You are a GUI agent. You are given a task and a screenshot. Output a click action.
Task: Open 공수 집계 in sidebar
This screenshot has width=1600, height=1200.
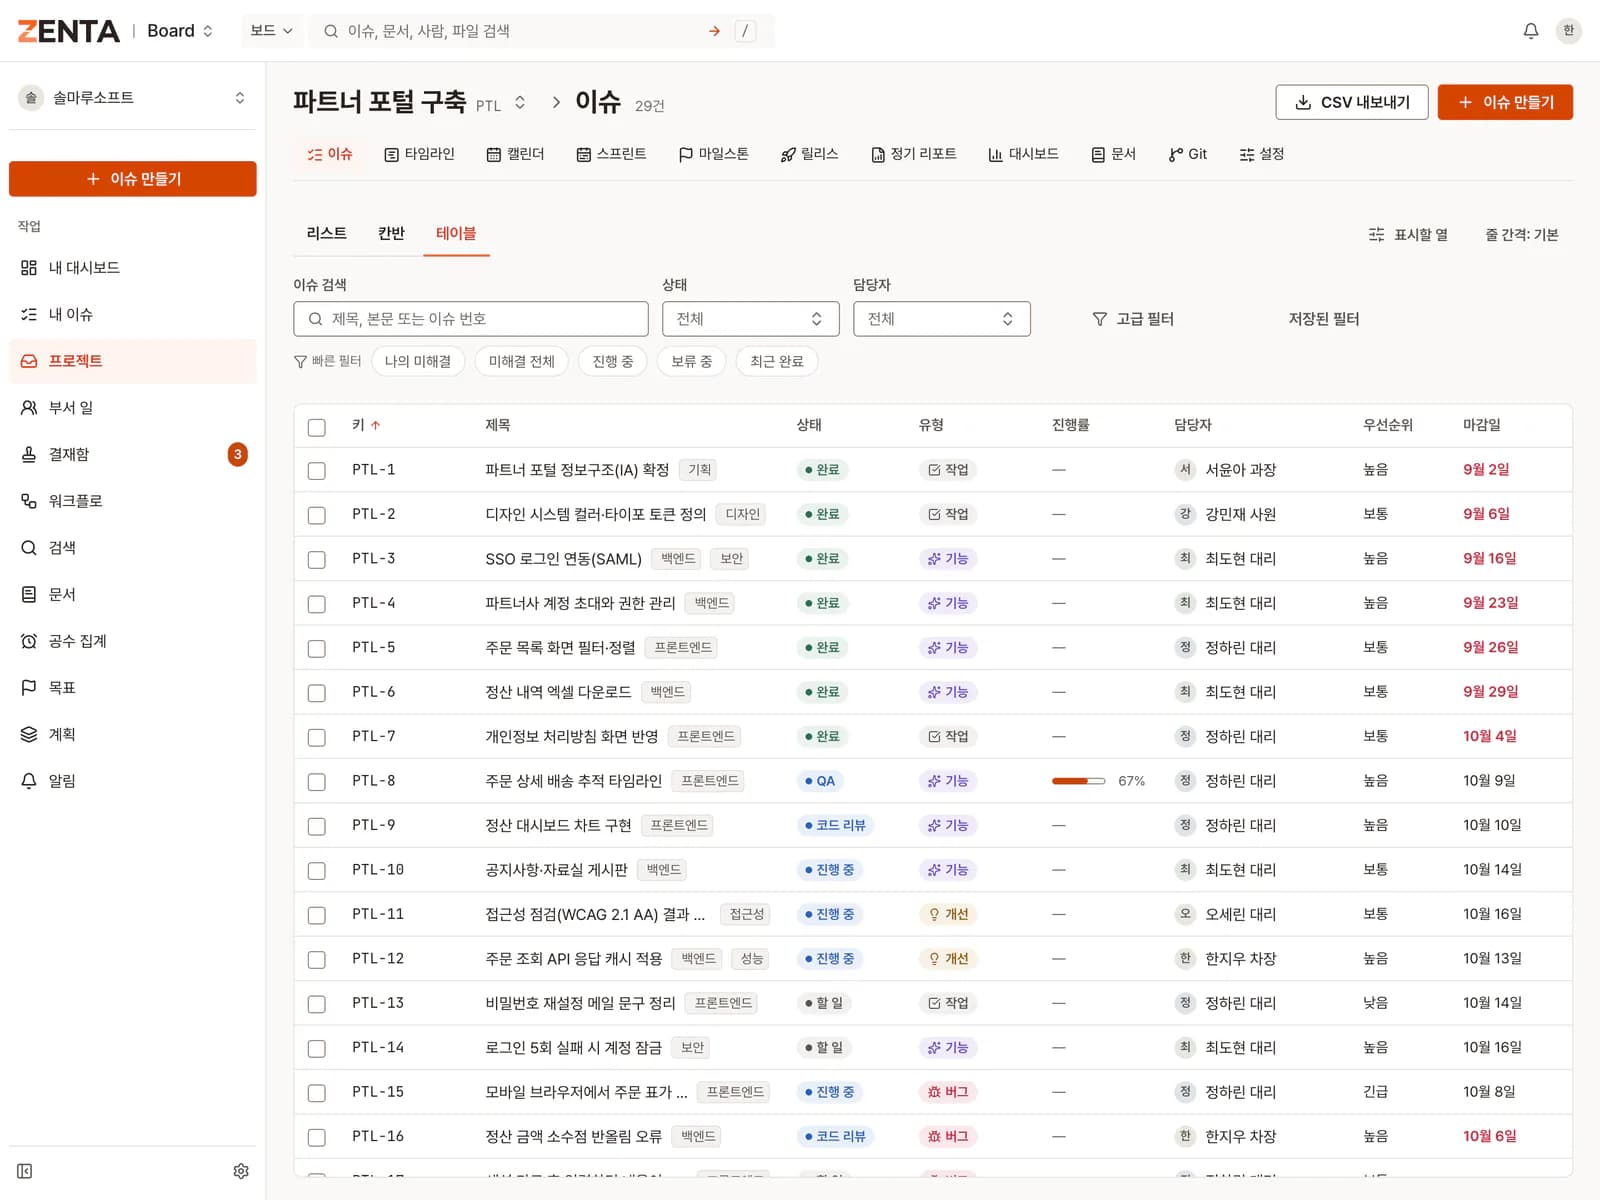[133, 641]
